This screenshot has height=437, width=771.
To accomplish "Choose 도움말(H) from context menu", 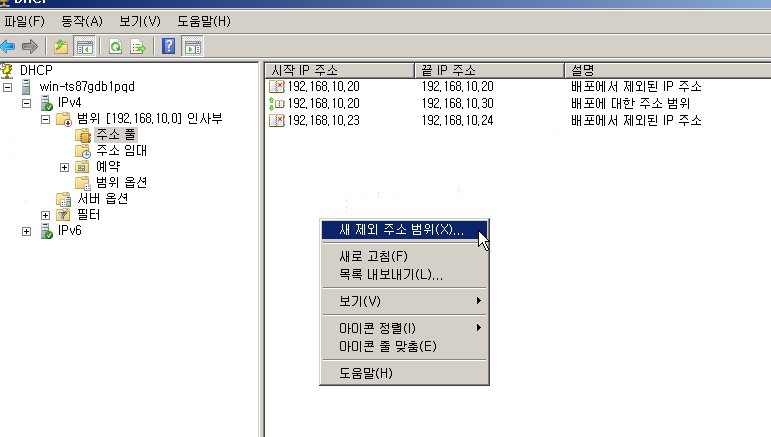I will (x=404, y=373).
